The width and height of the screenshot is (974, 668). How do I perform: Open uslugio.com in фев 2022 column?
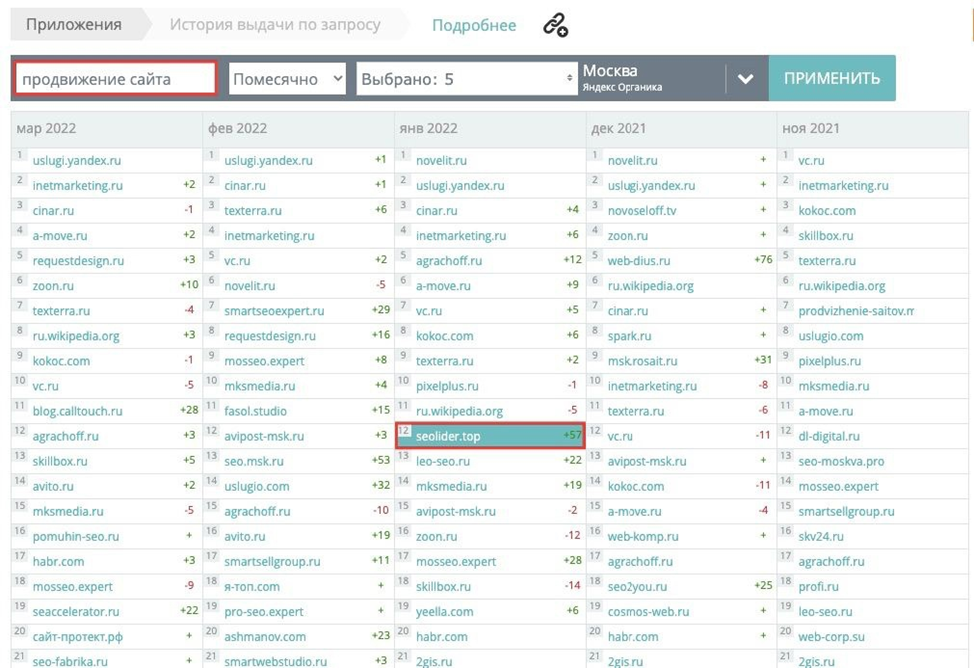point(257,486)
